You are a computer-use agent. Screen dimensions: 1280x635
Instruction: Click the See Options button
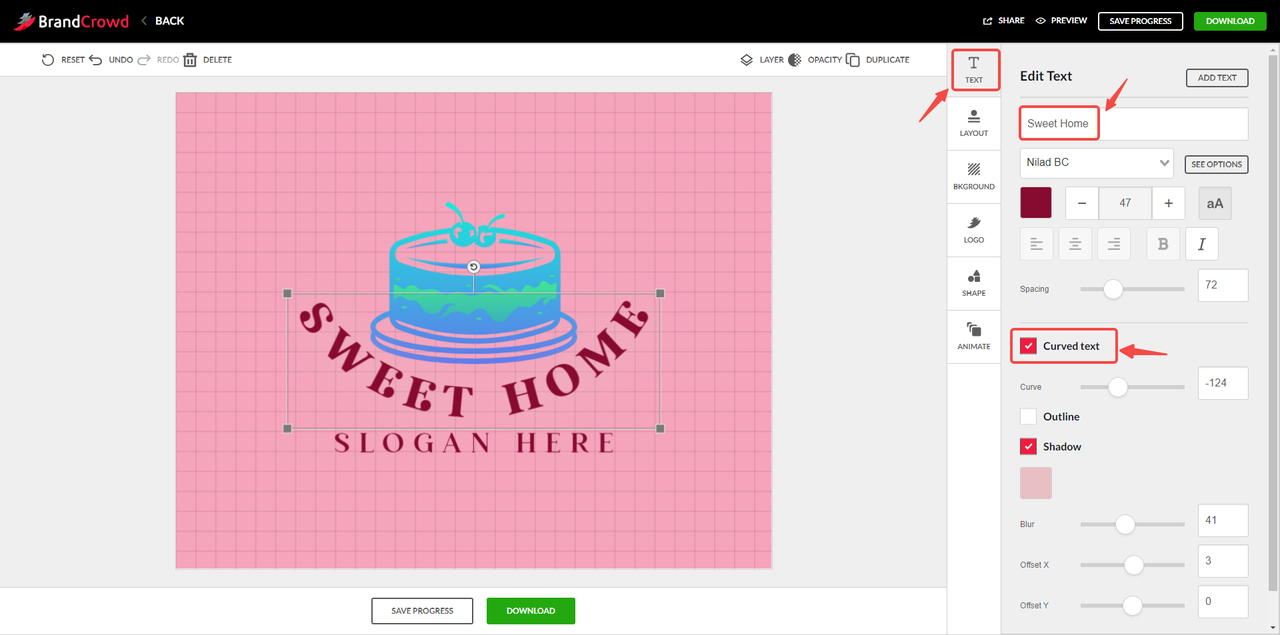pos(1217,164)
